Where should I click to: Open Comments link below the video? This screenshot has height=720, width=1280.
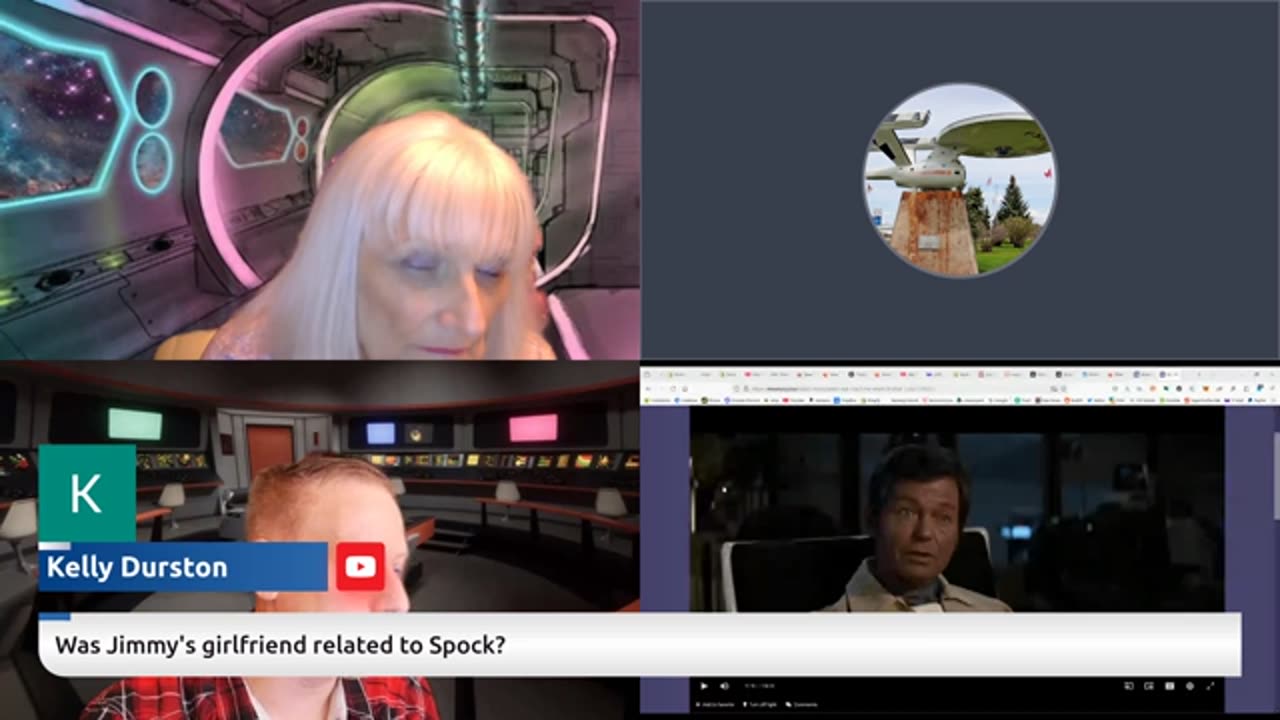click(802, 705)
